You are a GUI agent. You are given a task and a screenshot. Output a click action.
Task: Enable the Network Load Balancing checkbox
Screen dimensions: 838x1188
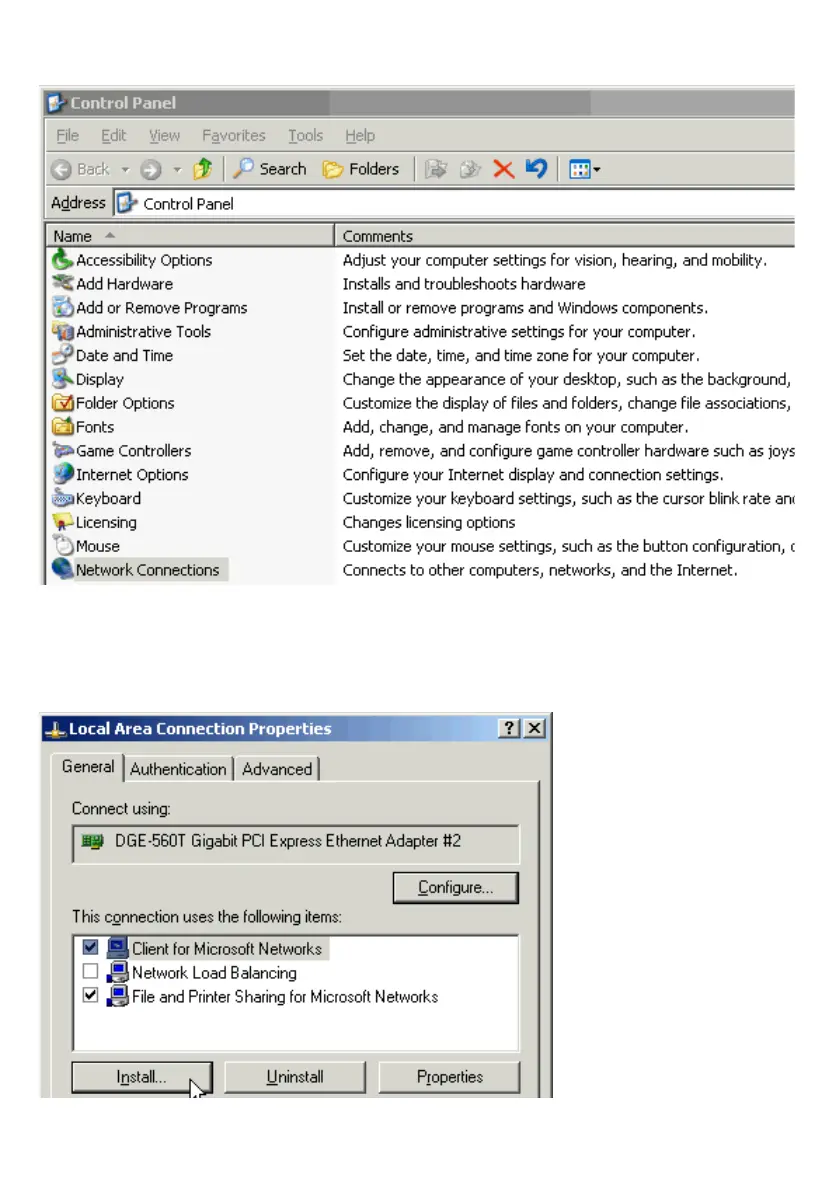point(90,971)
